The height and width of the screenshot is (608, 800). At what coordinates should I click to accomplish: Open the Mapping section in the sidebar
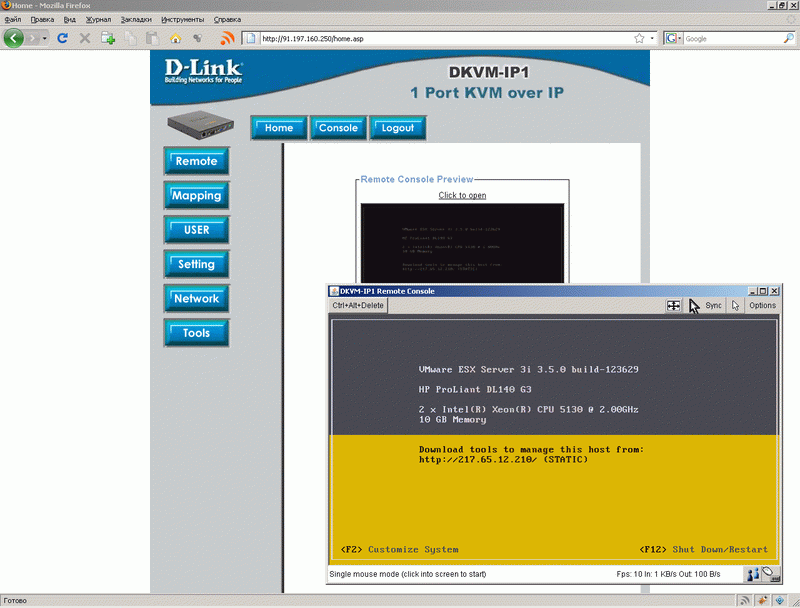click(196, 195)
